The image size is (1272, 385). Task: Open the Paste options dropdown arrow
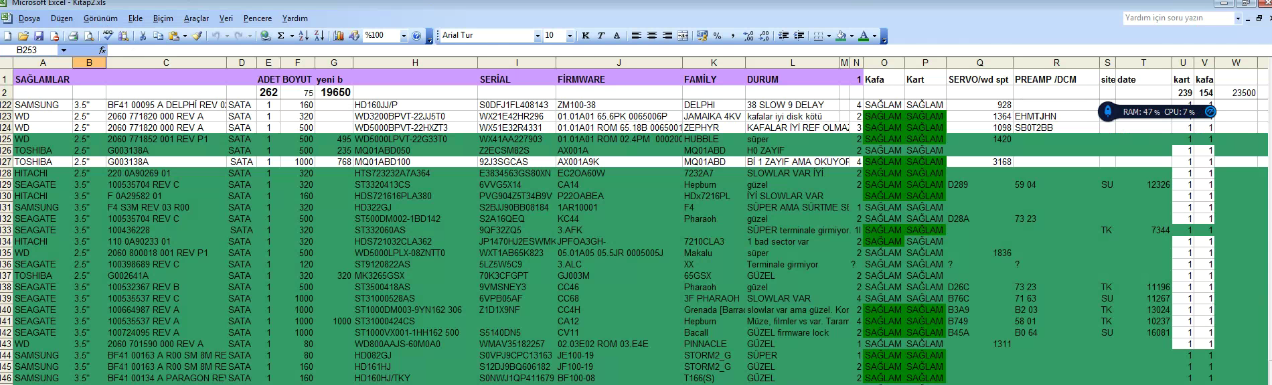[185, 35]
